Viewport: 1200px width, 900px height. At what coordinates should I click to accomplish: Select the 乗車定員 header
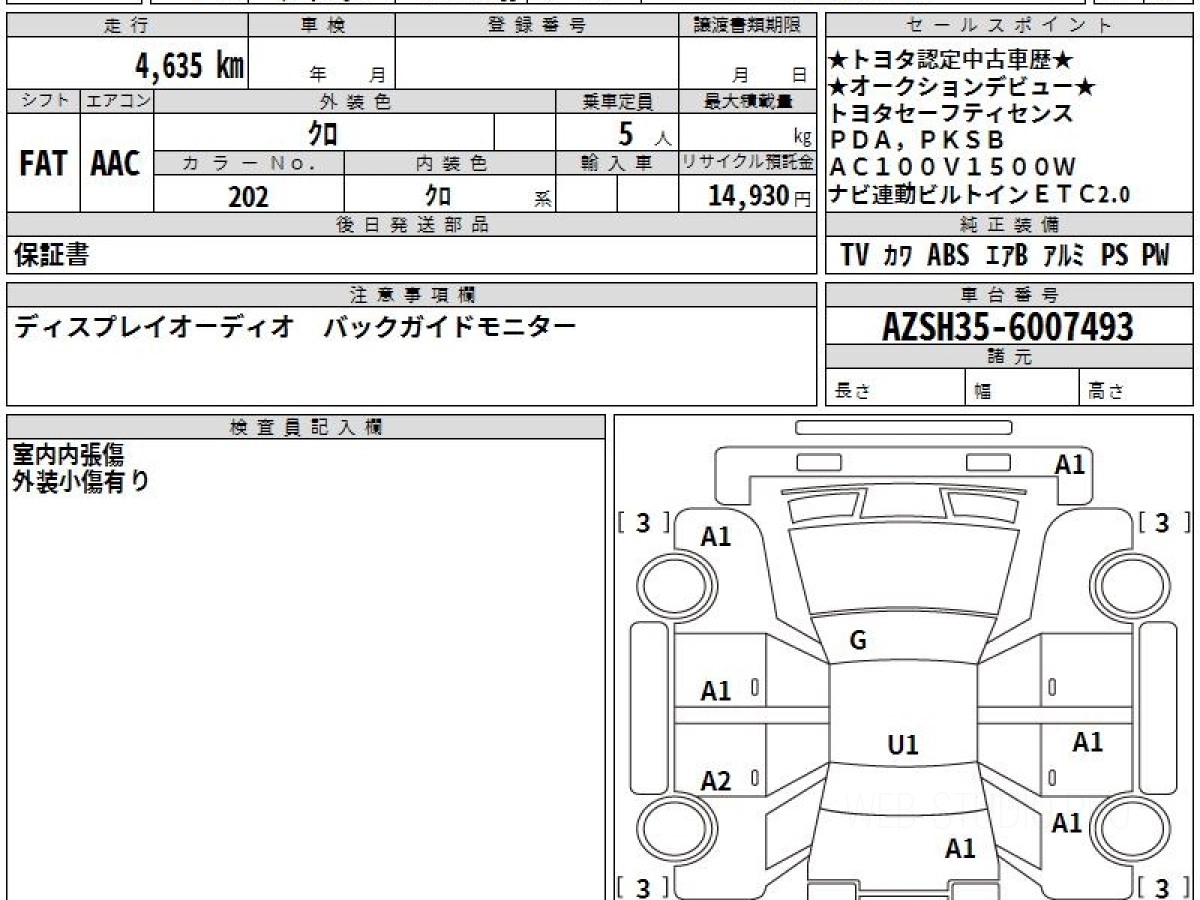(617, 101)
